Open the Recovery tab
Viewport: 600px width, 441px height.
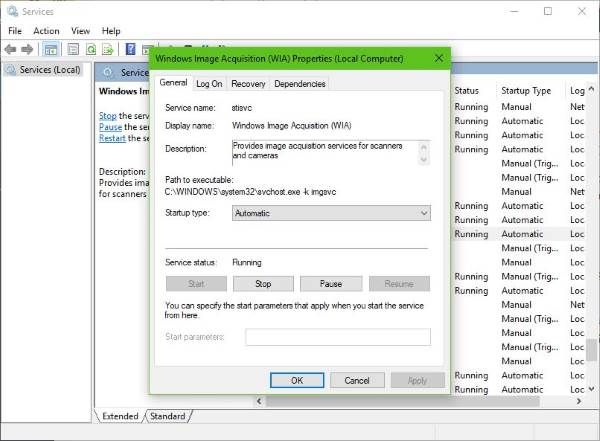[248, 84]
